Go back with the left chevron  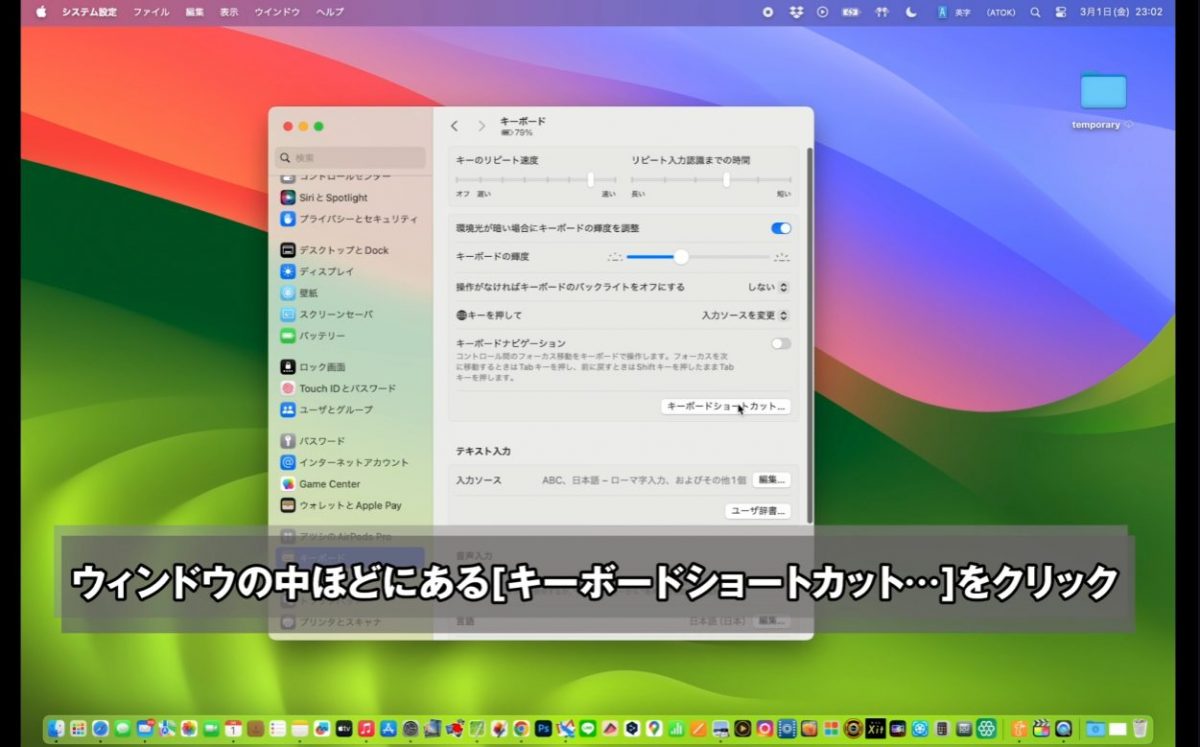pos(454,126)
